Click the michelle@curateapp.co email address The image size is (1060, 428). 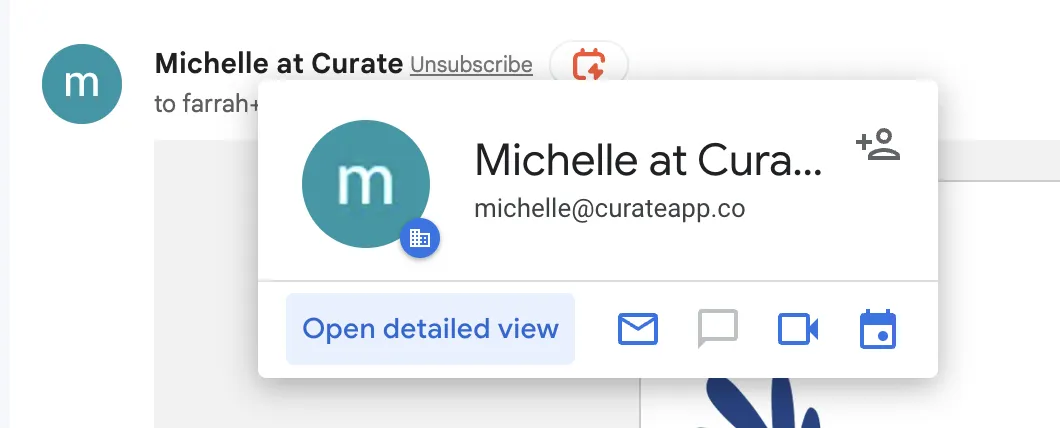(x=609, y=209)
